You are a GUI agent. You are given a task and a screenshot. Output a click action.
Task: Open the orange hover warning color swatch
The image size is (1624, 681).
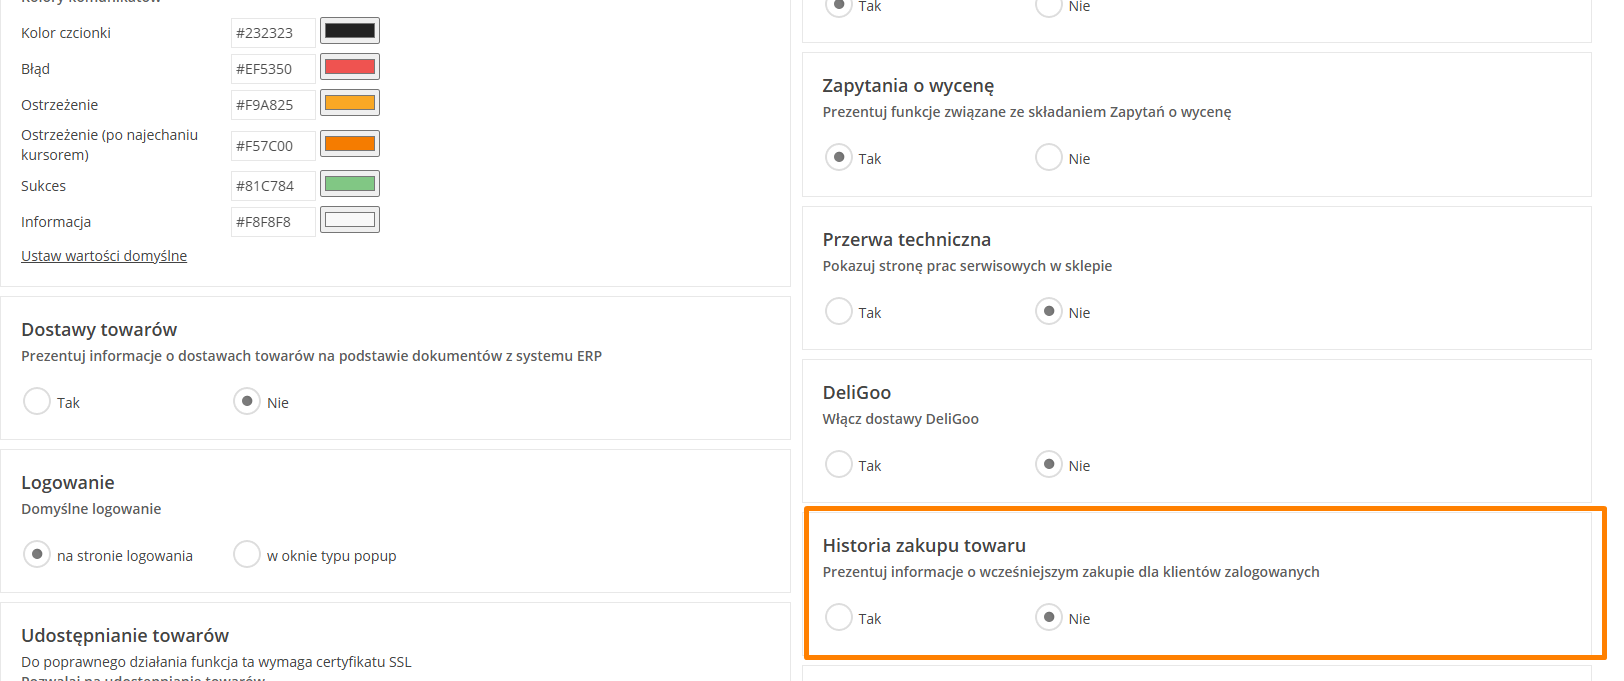(x=350, y=144)
